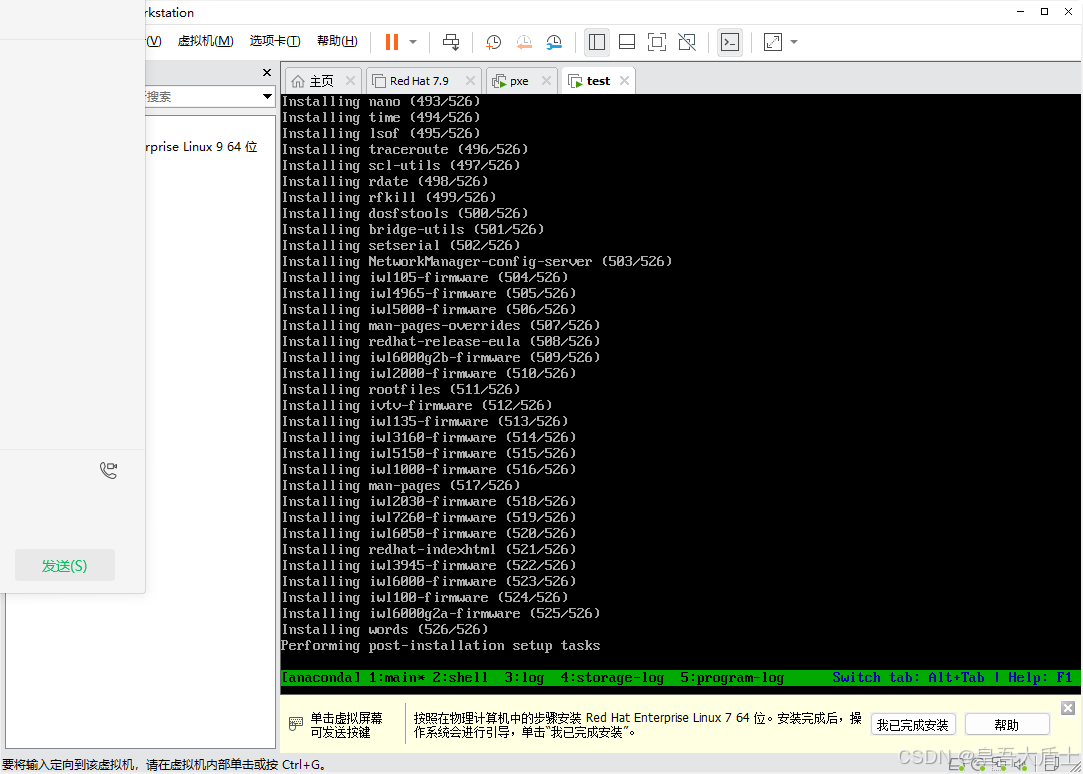Click the stretch guest display icon
This screenshot has width=1083, height=774.
coord(773,42)
